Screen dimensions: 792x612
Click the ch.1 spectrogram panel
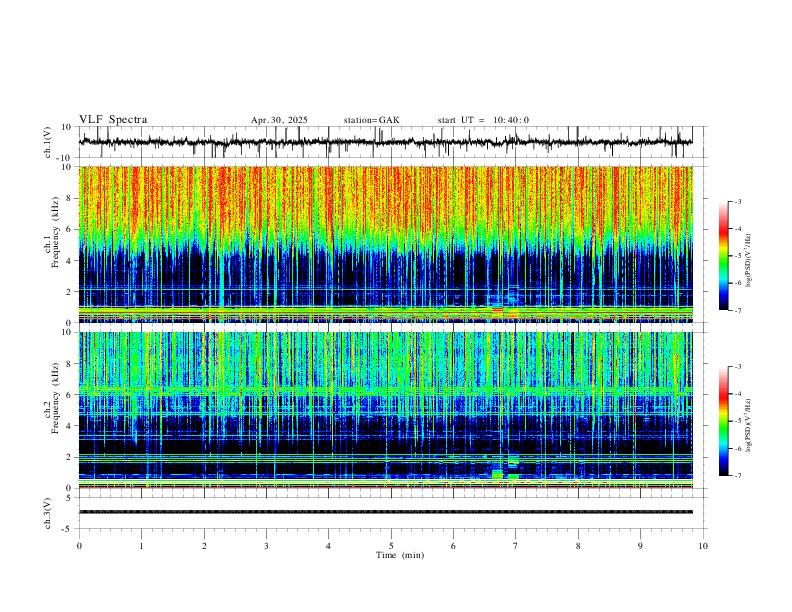pyautogui.click(x=386, y=244)
